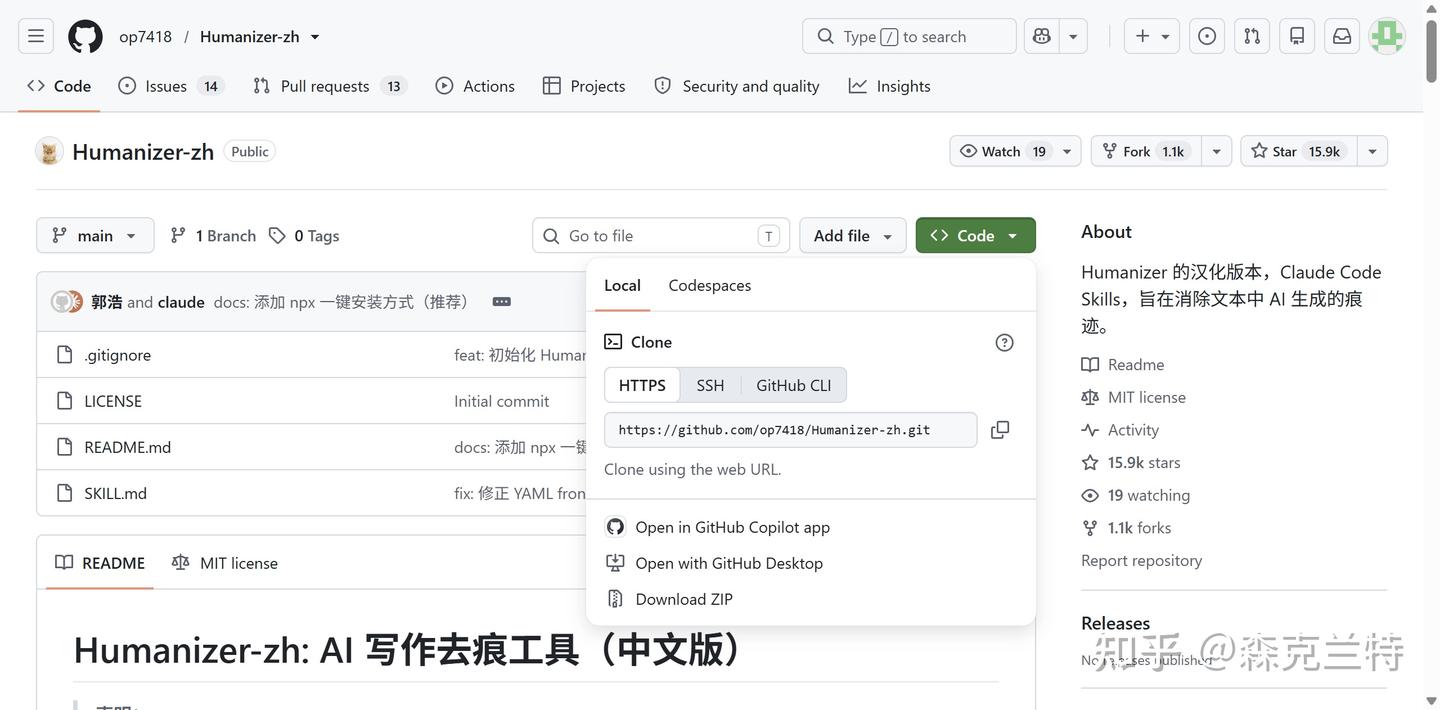Open Security and quality tab

[737, 86]
